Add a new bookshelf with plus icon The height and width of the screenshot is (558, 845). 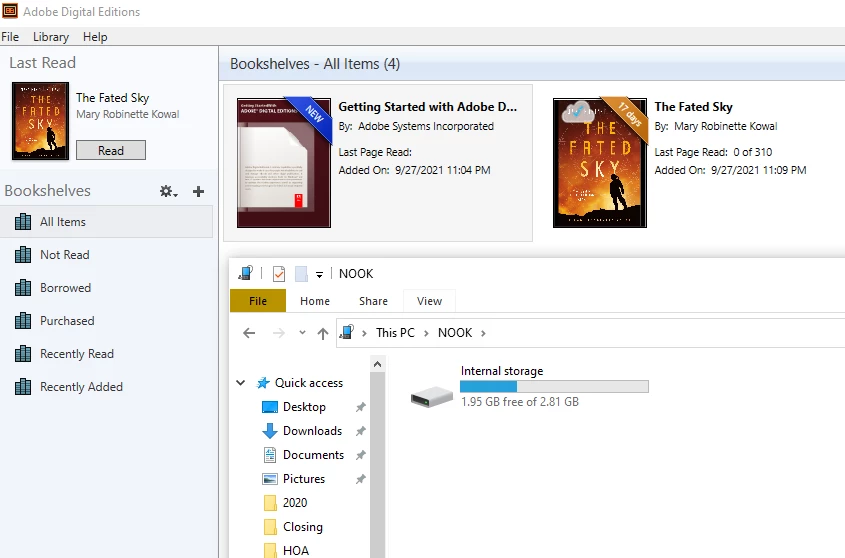coord(198,191)
